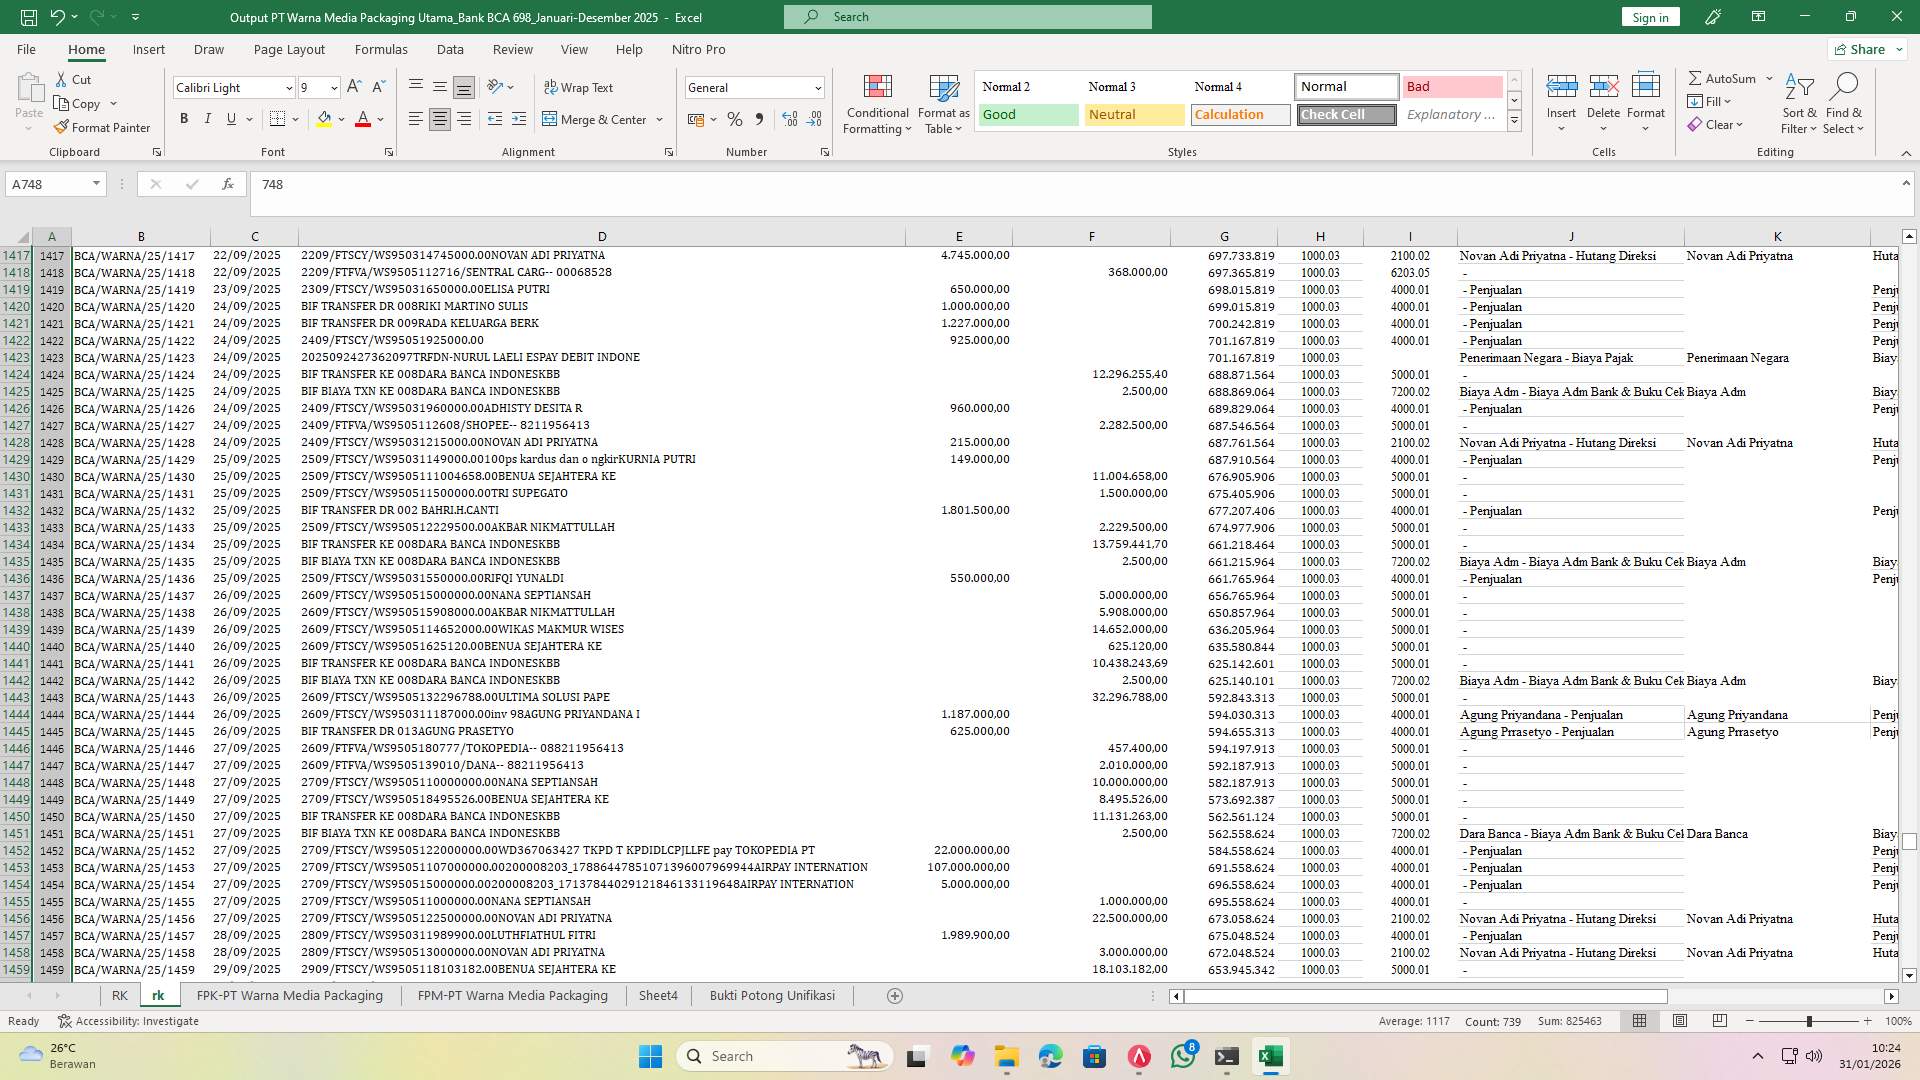Click Center alignment button
The width and height of the screenshot is (1920, 1080).
click(439, 118)
